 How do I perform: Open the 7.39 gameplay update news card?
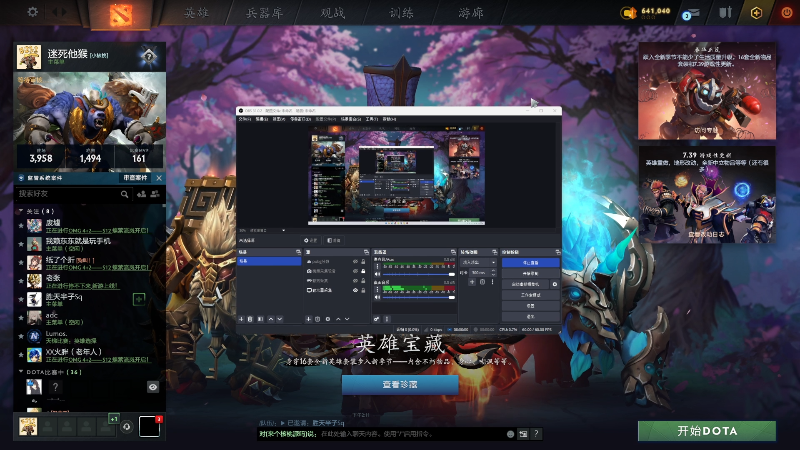[707, 194]
